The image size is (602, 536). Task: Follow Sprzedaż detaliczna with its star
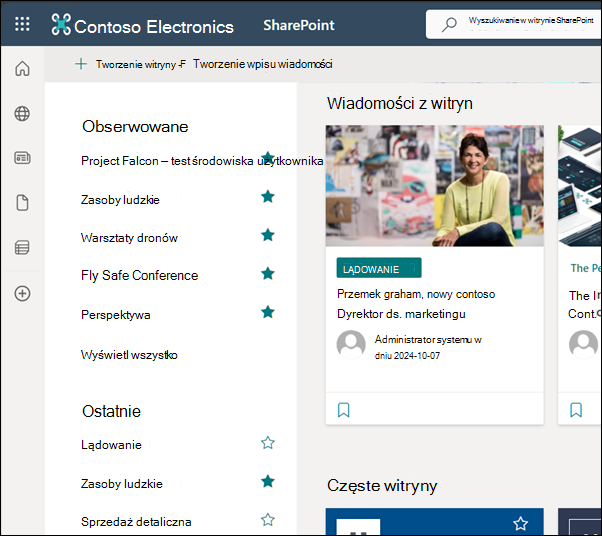tap(268, 520)
